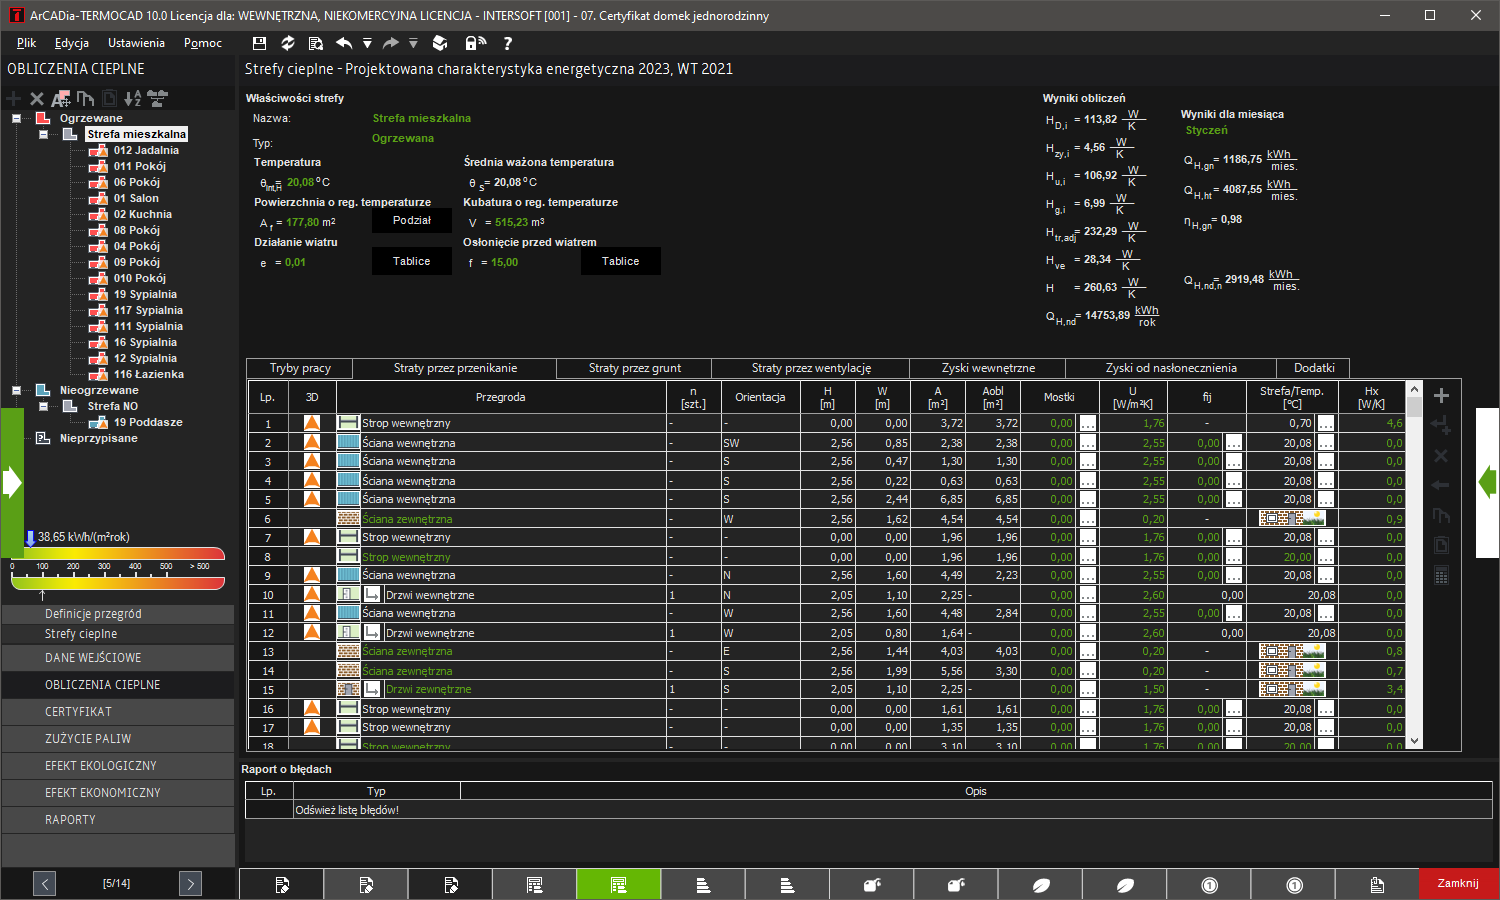Click ellipsis in Mostki column of row 6

1088,519
